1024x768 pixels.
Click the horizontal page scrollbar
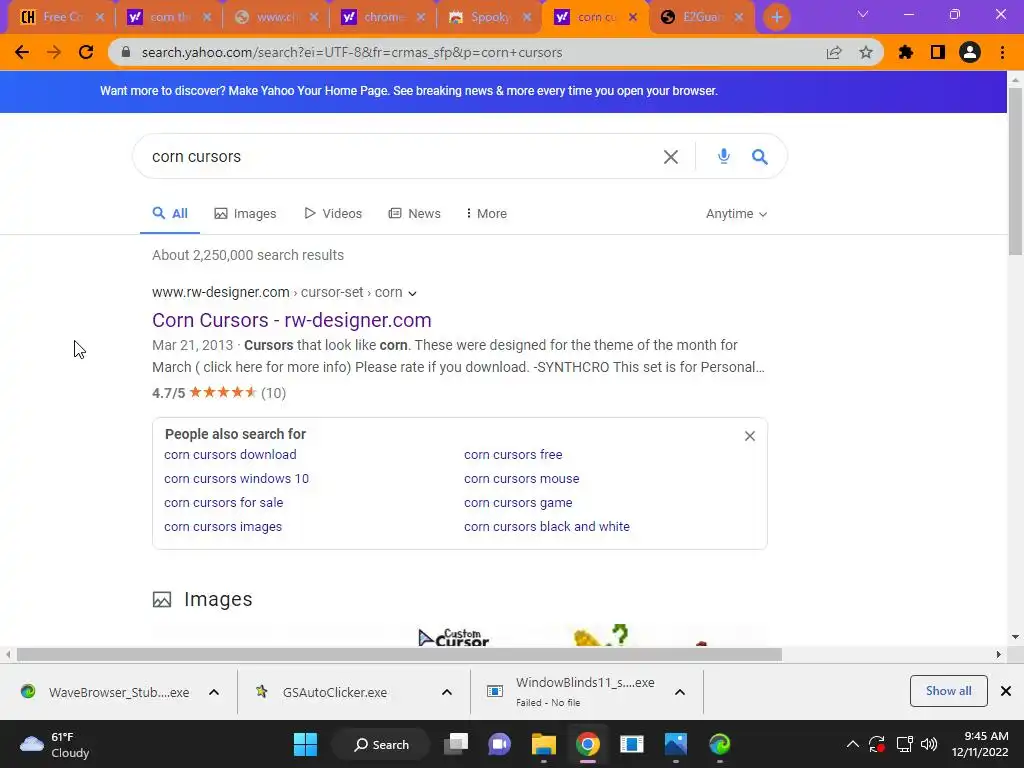pos(399,654)
